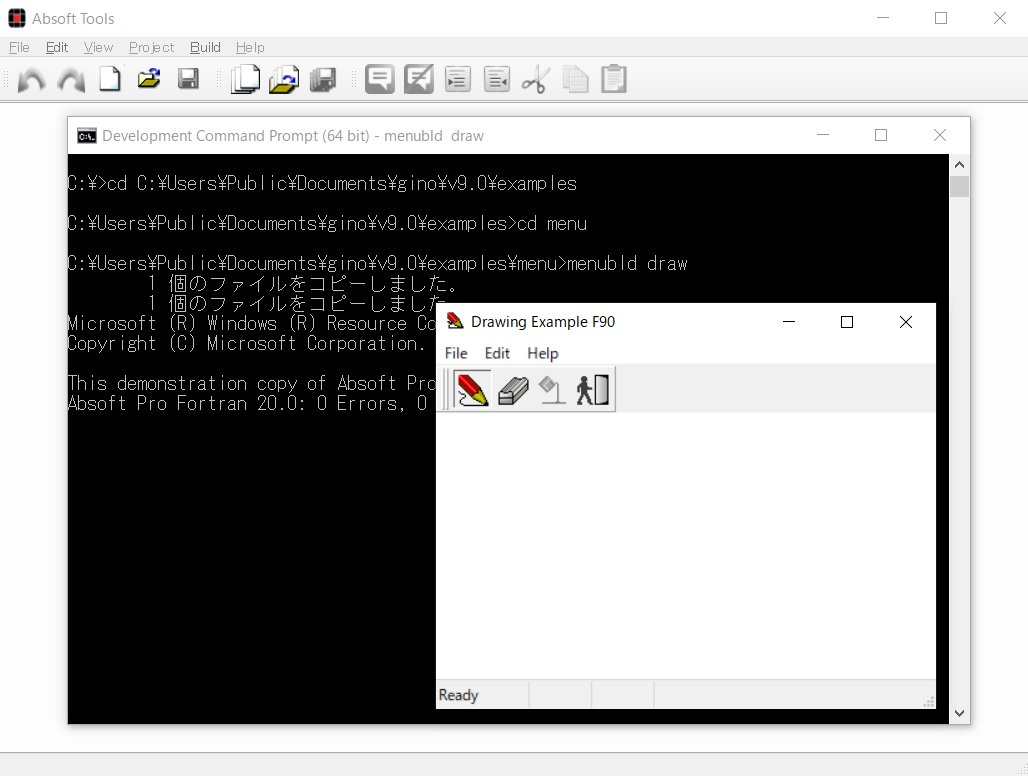
Task: Click the Paste clipboard icon
Action: pyautogui.click(x=614, y=79)
